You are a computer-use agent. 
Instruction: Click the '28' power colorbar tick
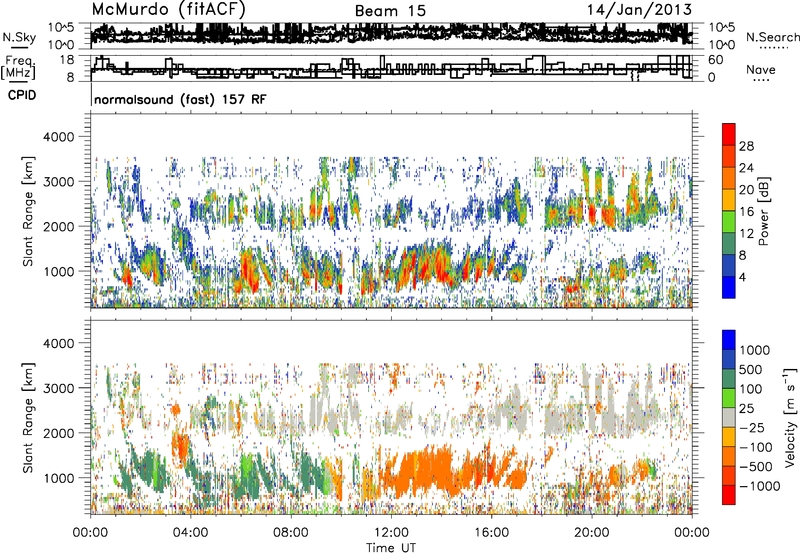pos(746,146)
